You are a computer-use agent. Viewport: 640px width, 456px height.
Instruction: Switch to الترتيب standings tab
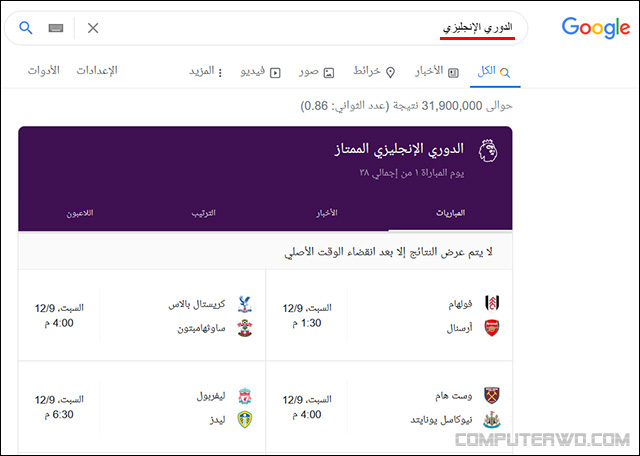tap(203, 213)
